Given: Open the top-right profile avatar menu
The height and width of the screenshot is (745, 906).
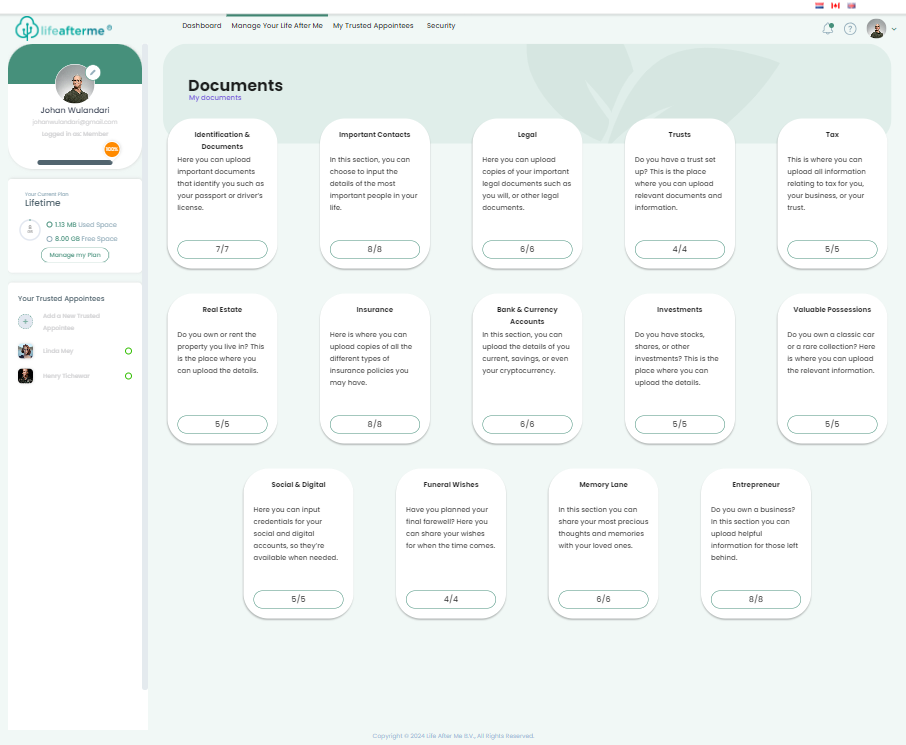Looking at the screenshot, I should point(876,28).
